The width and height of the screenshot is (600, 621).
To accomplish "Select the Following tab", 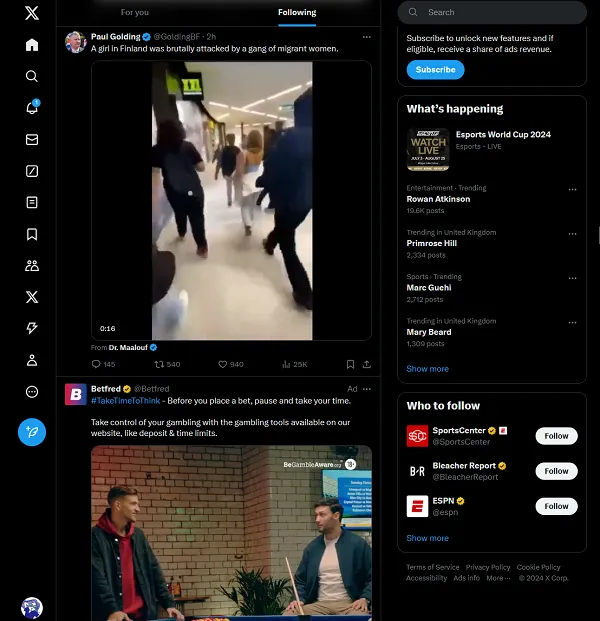I will click(297, 13).
